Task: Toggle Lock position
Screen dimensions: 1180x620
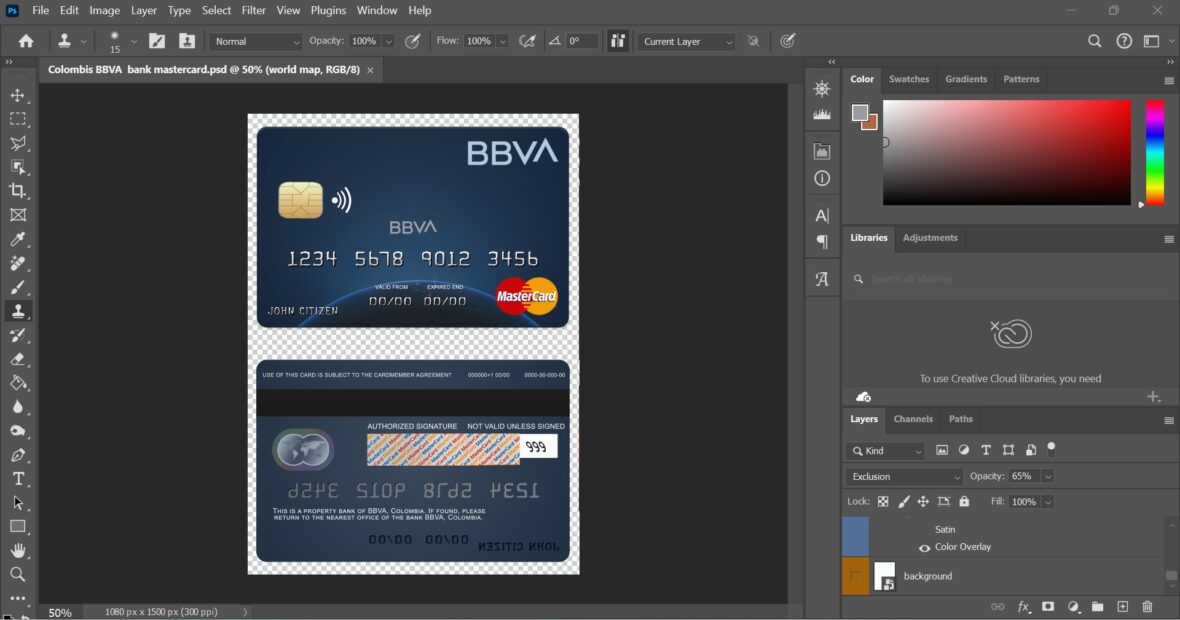Action: click(x=923, y=502)
